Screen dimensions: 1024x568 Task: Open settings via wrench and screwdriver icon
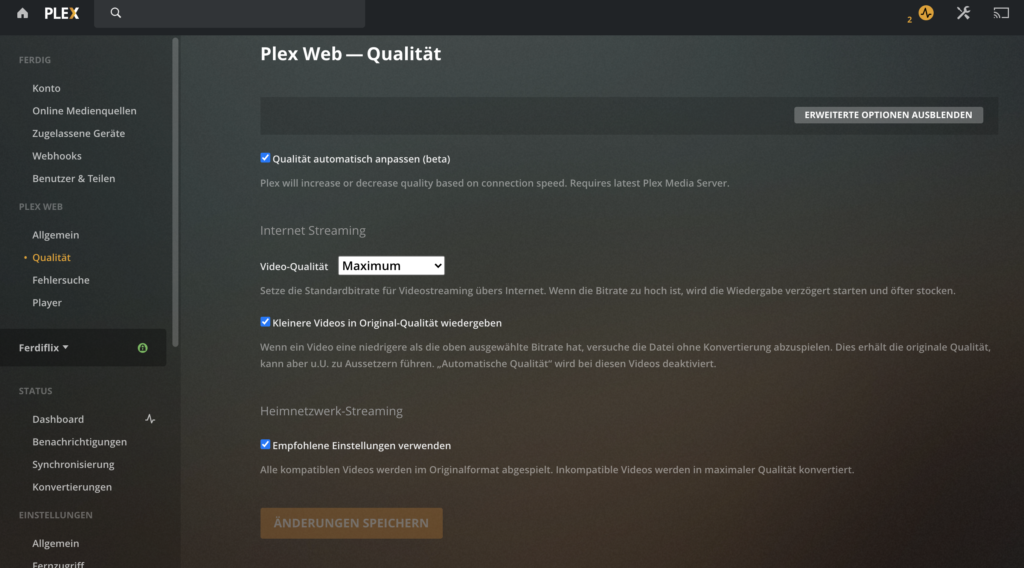(963, 13)
